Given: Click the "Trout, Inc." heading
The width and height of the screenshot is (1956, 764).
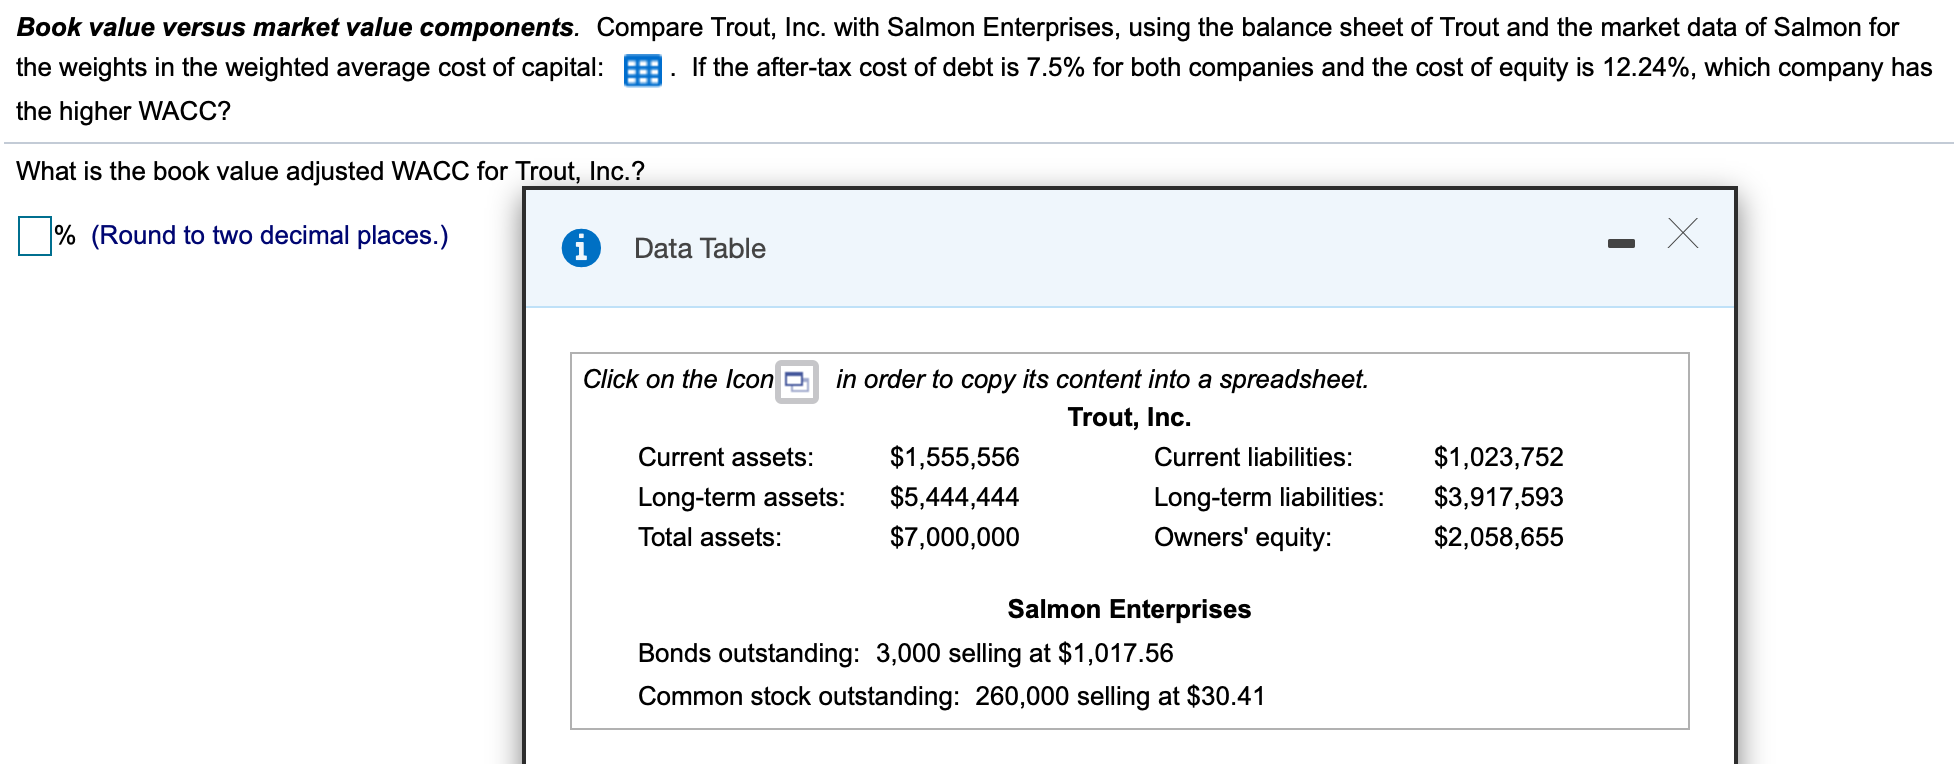Looking at the screenshot, I should 1128,417.
